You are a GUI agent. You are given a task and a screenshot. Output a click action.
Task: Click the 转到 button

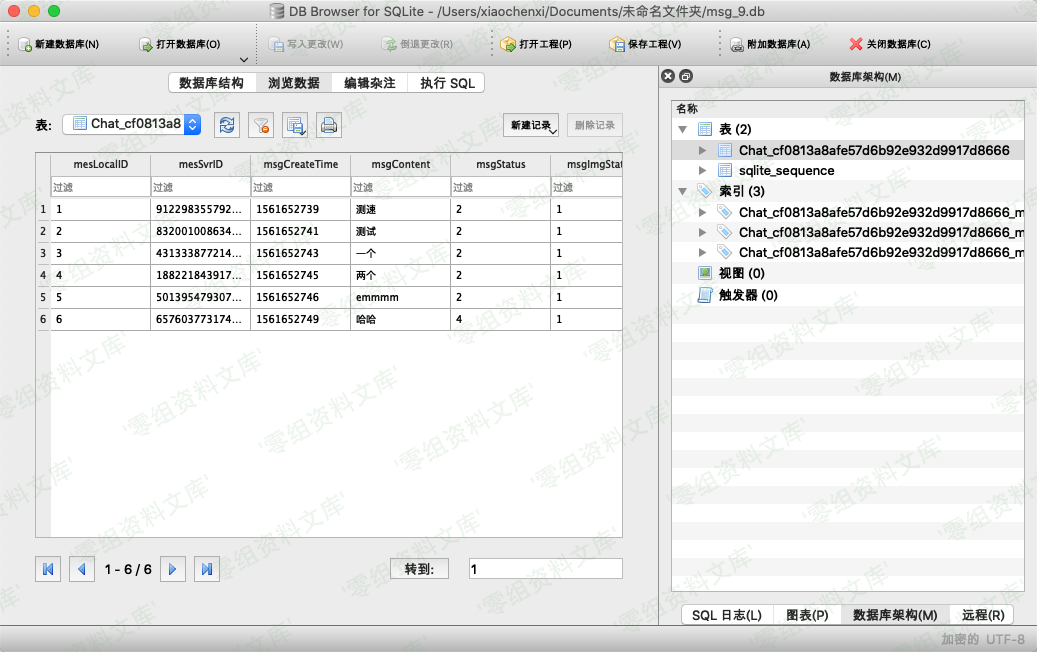(x=420, y=569)
